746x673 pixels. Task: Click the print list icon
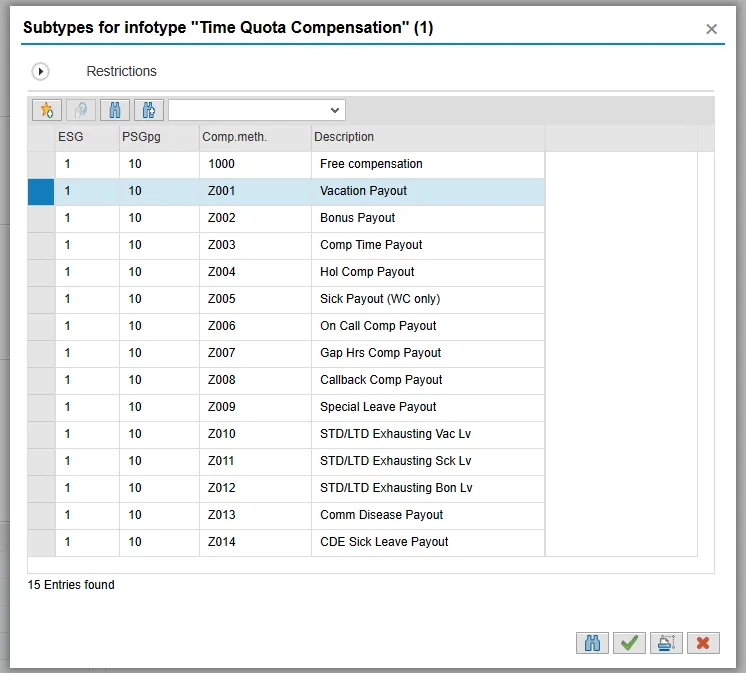(x=666, y=643)
